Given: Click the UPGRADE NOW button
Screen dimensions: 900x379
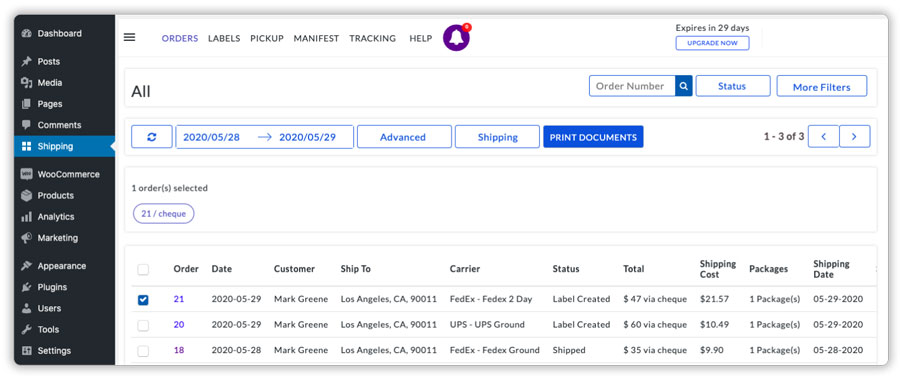Looking at the screenshot, I should point(712,43).
